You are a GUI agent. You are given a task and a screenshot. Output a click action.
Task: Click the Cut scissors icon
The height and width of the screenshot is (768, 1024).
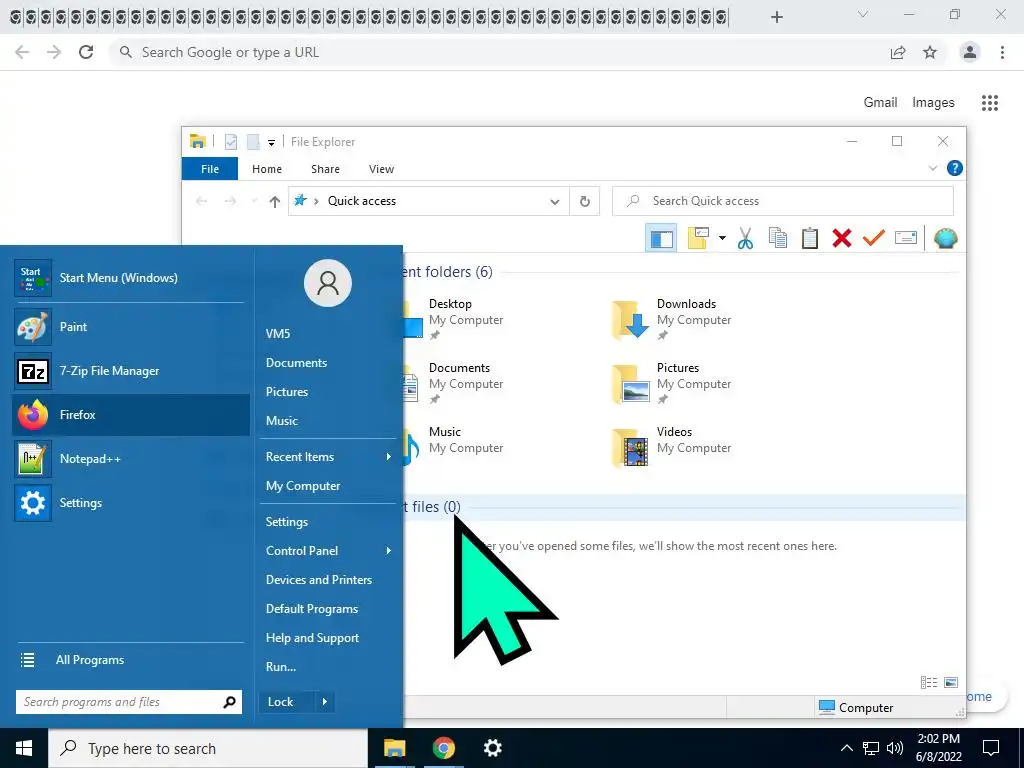pyautogui.click(x=745, y=238)
